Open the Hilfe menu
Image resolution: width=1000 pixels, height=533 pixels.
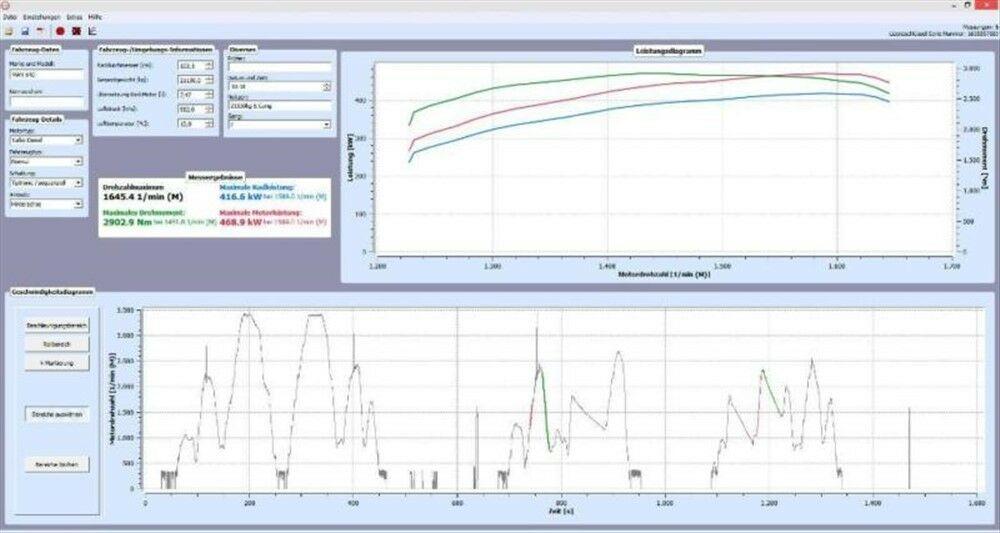[x=95, y=18]
